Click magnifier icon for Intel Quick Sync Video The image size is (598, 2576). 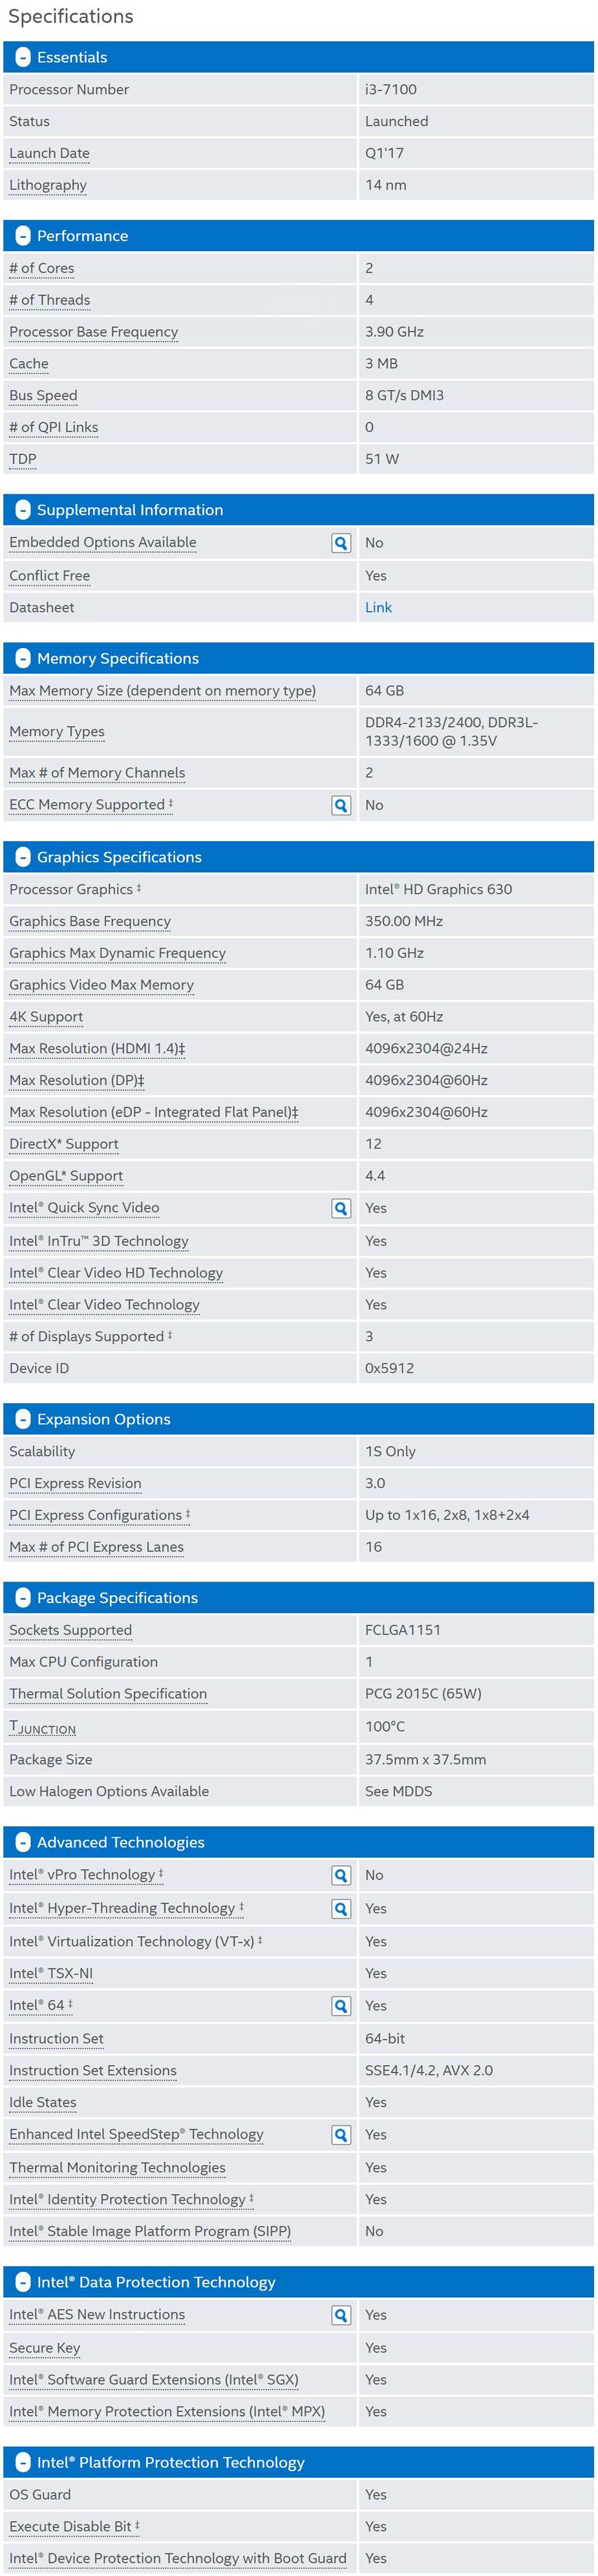click(341, 1208)
